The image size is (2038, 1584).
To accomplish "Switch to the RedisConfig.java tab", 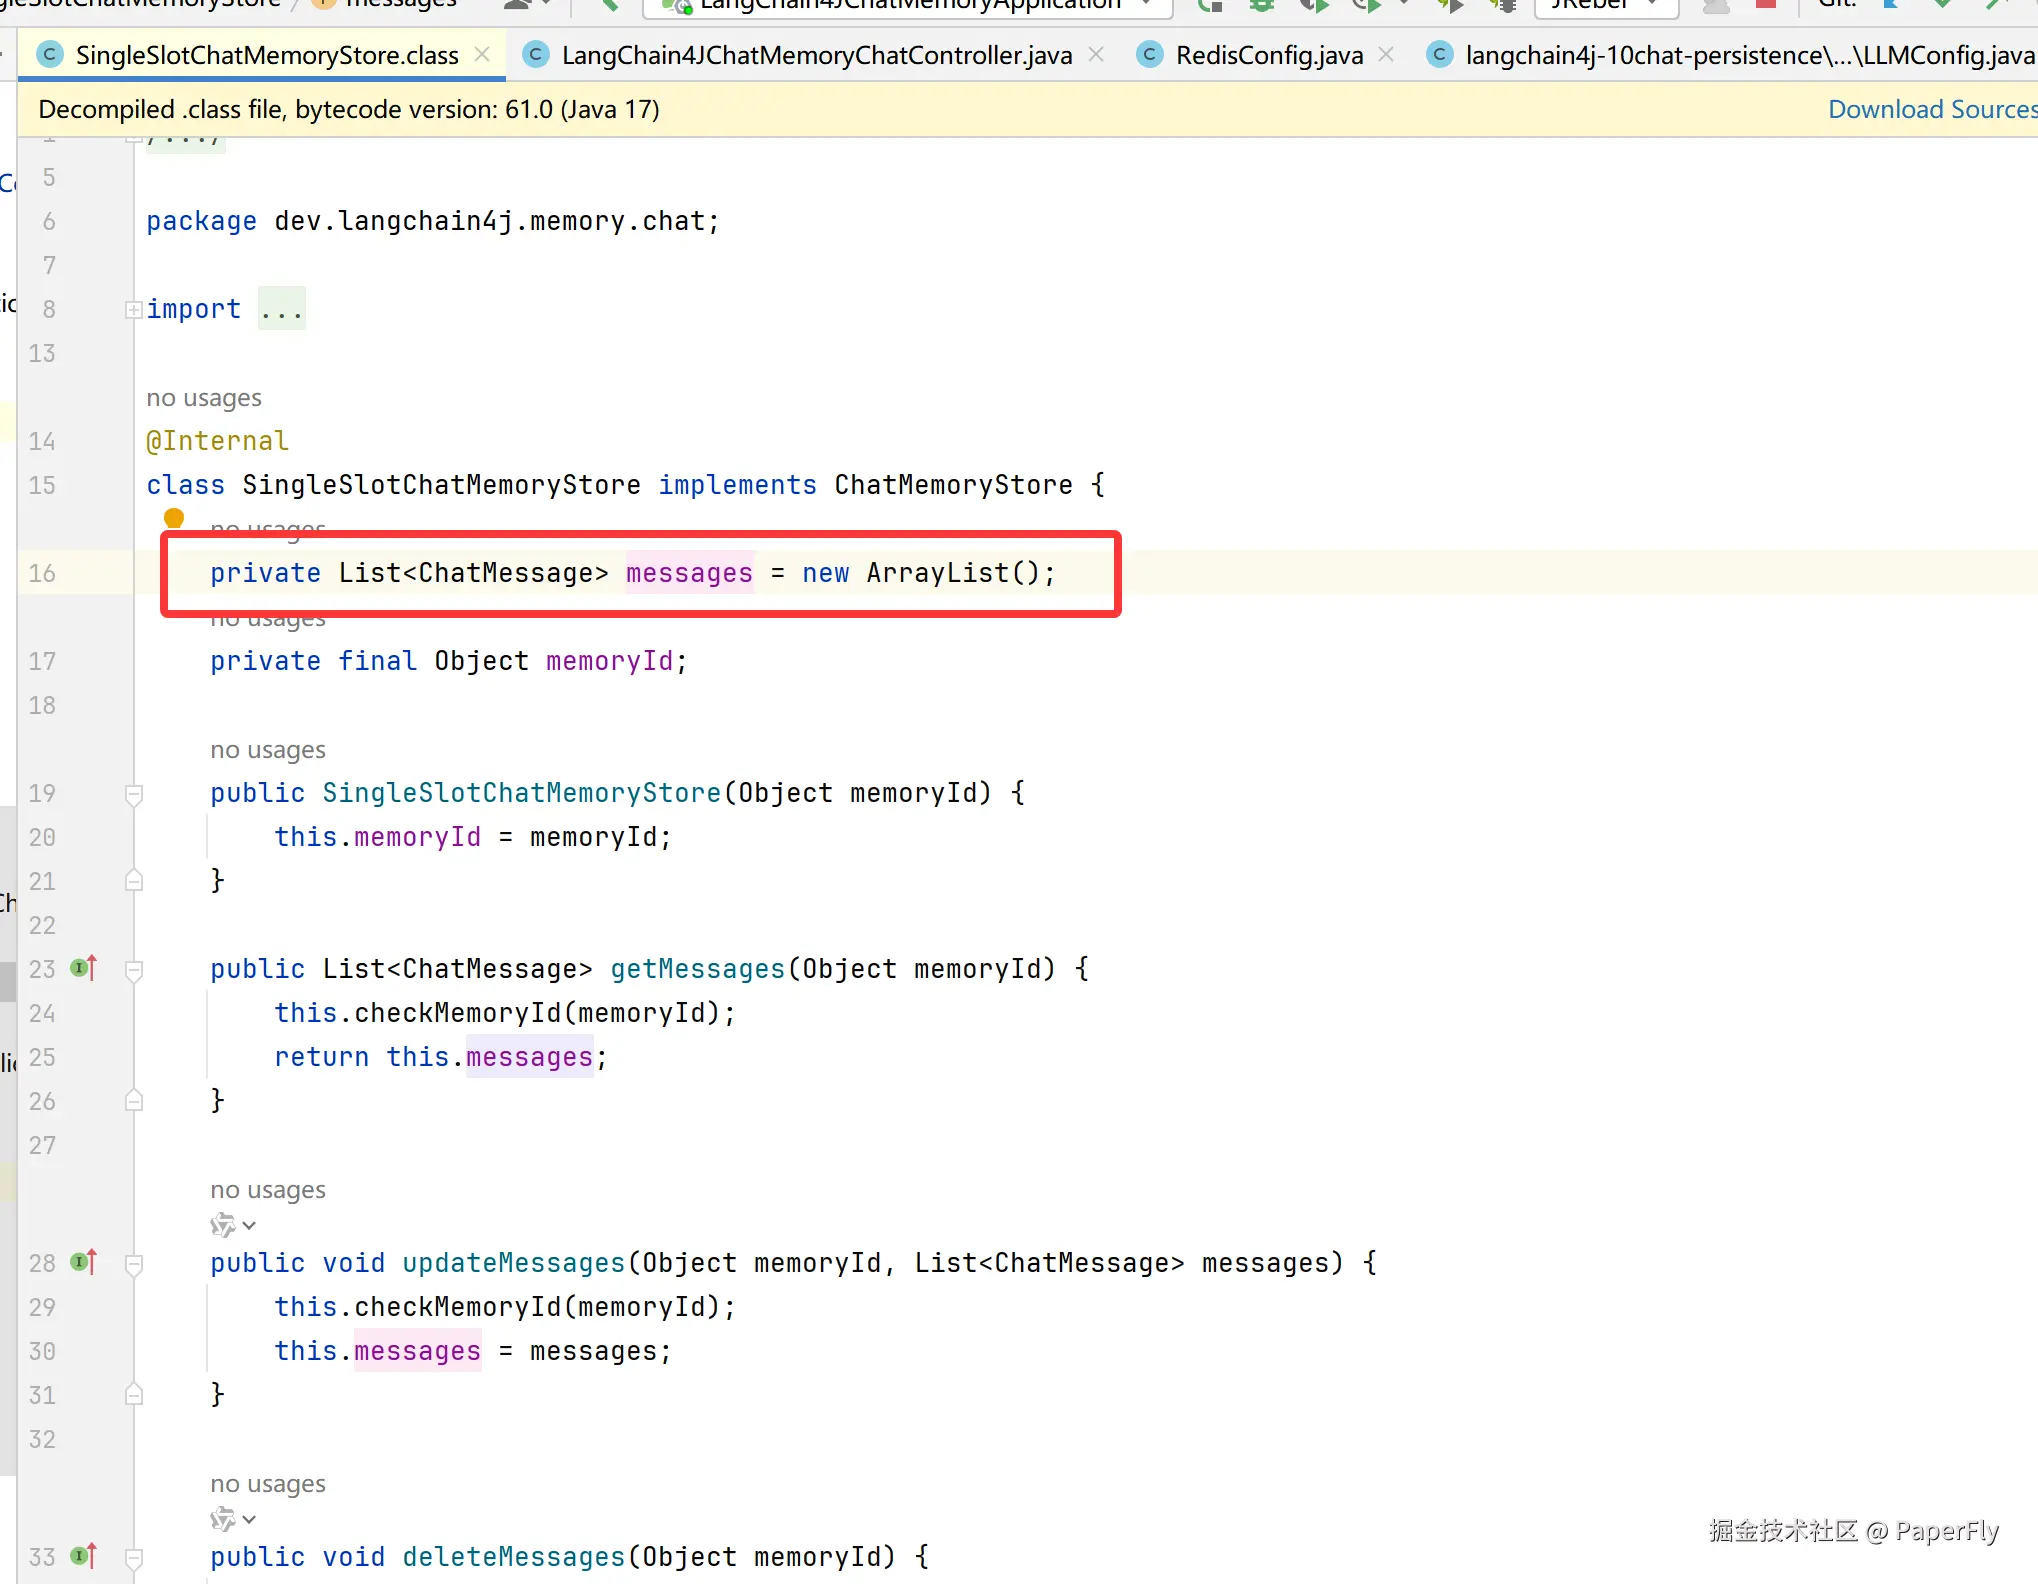I will click(1268, 55).
